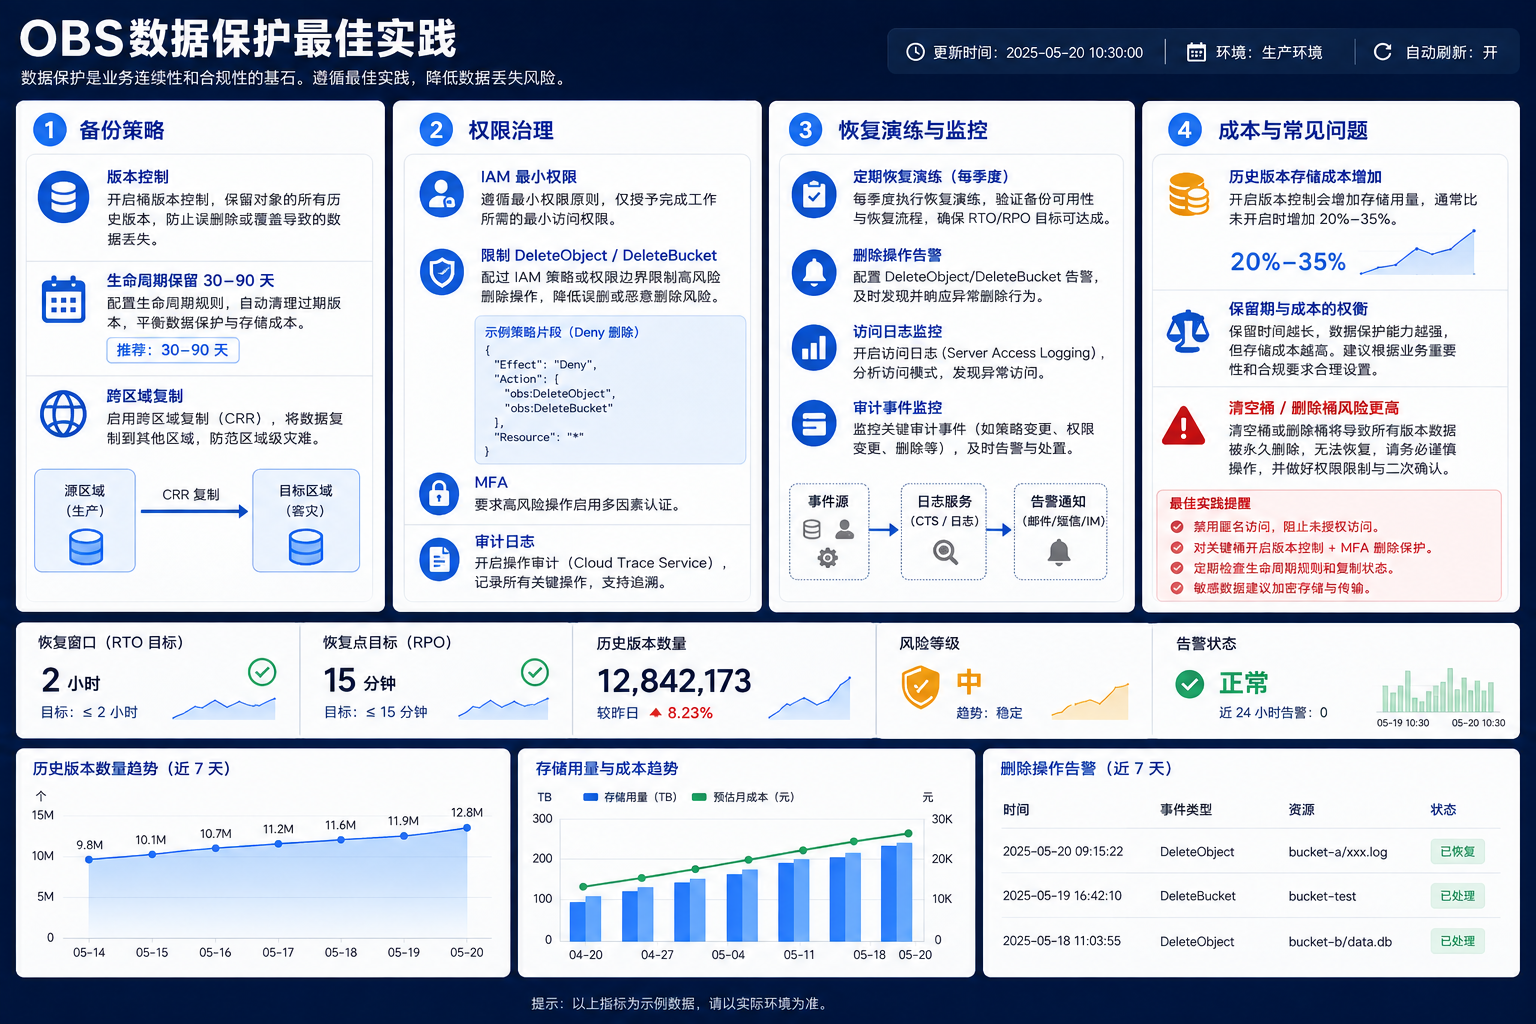Image resolution: width=1536 pixels, height=1024 pixels.
Task: Click the green check in the 恢复点目标 (RPO) card
Action: pos(535,672)
